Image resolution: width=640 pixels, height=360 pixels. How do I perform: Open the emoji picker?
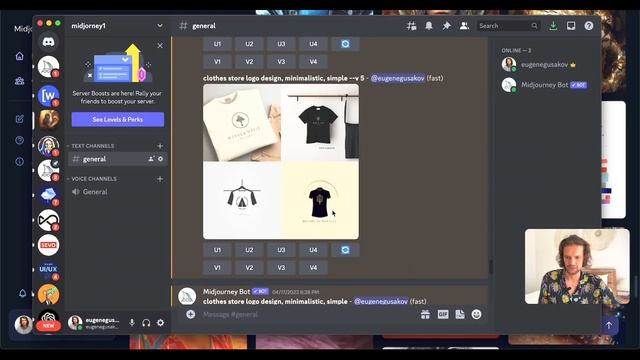point(476,314)
